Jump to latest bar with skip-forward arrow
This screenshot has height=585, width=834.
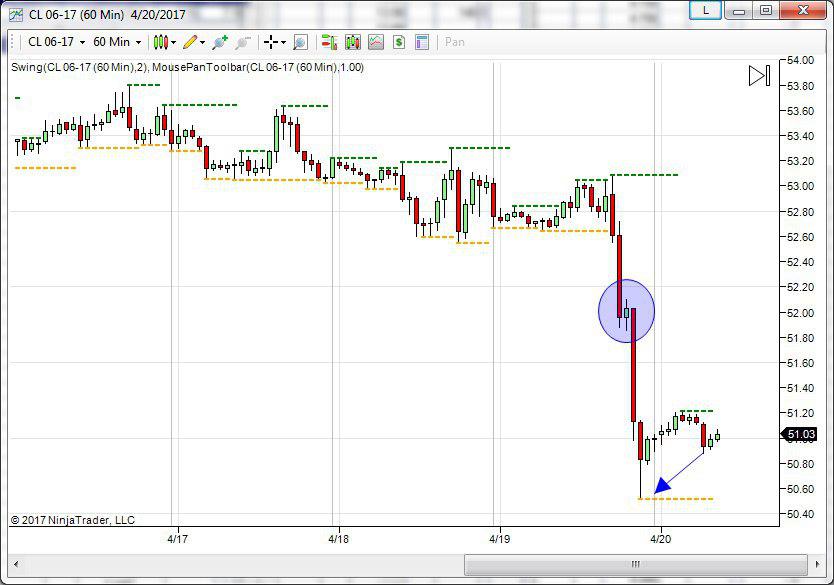(759, 76)
